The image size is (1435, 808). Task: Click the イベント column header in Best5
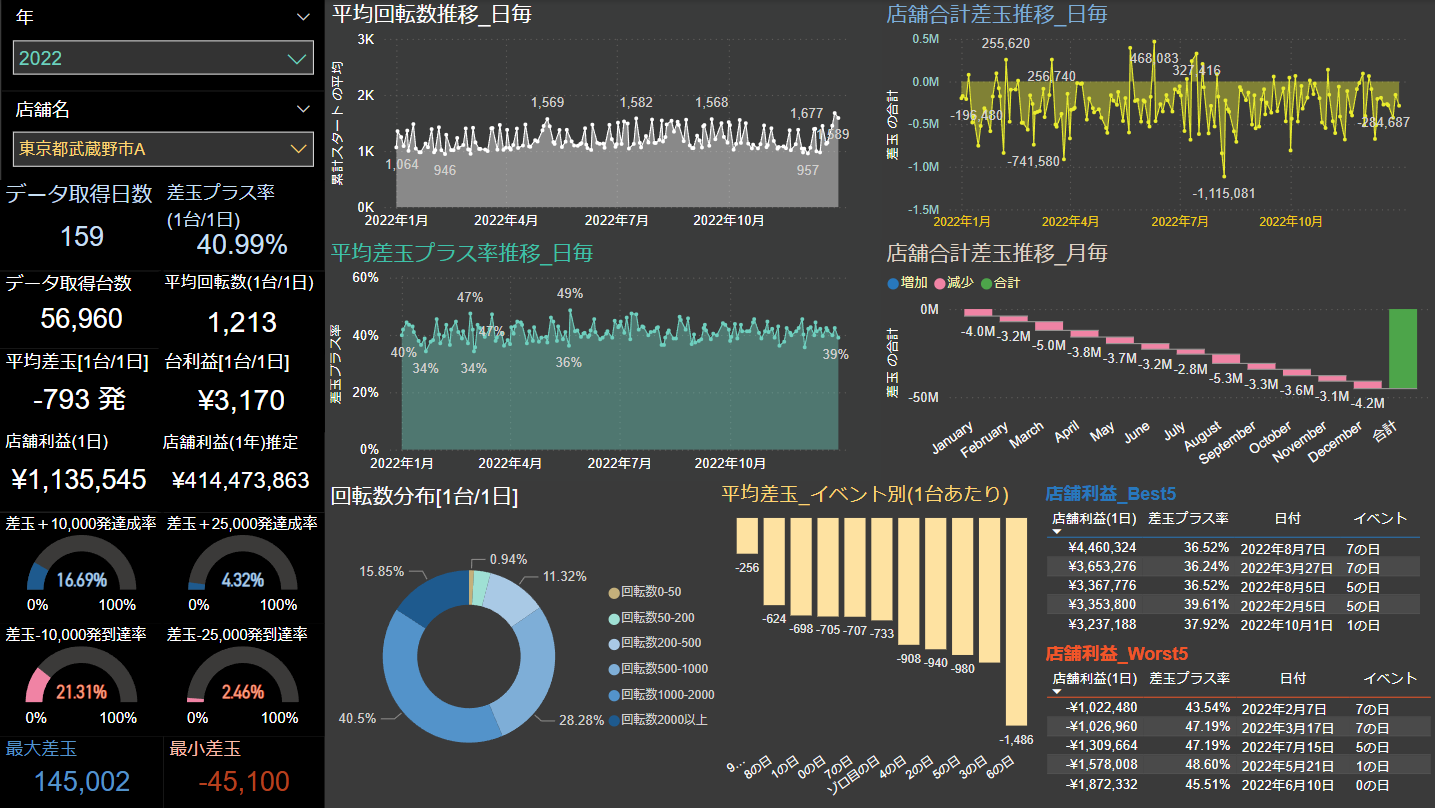(1379, 518)
